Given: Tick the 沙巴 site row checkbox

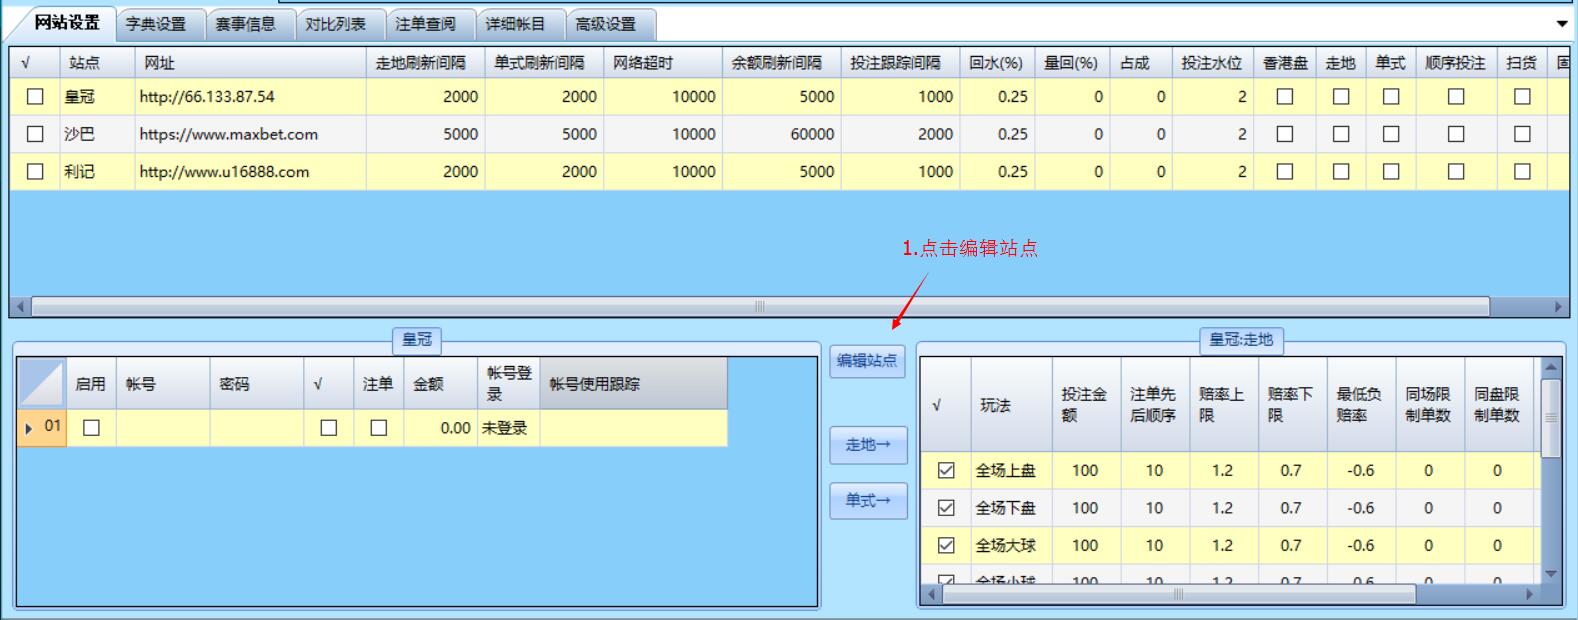Looking at the screenshot, I should pos(35,134).
